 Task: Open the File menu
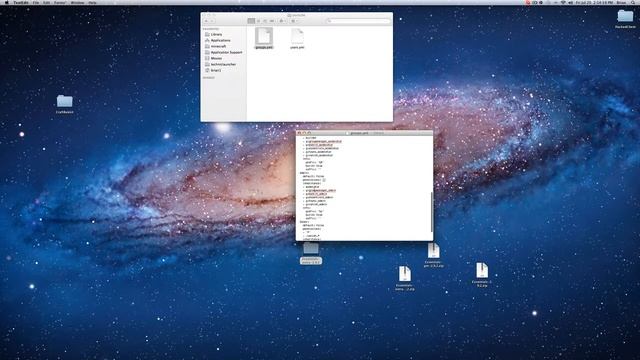click(x=36, y=2)
